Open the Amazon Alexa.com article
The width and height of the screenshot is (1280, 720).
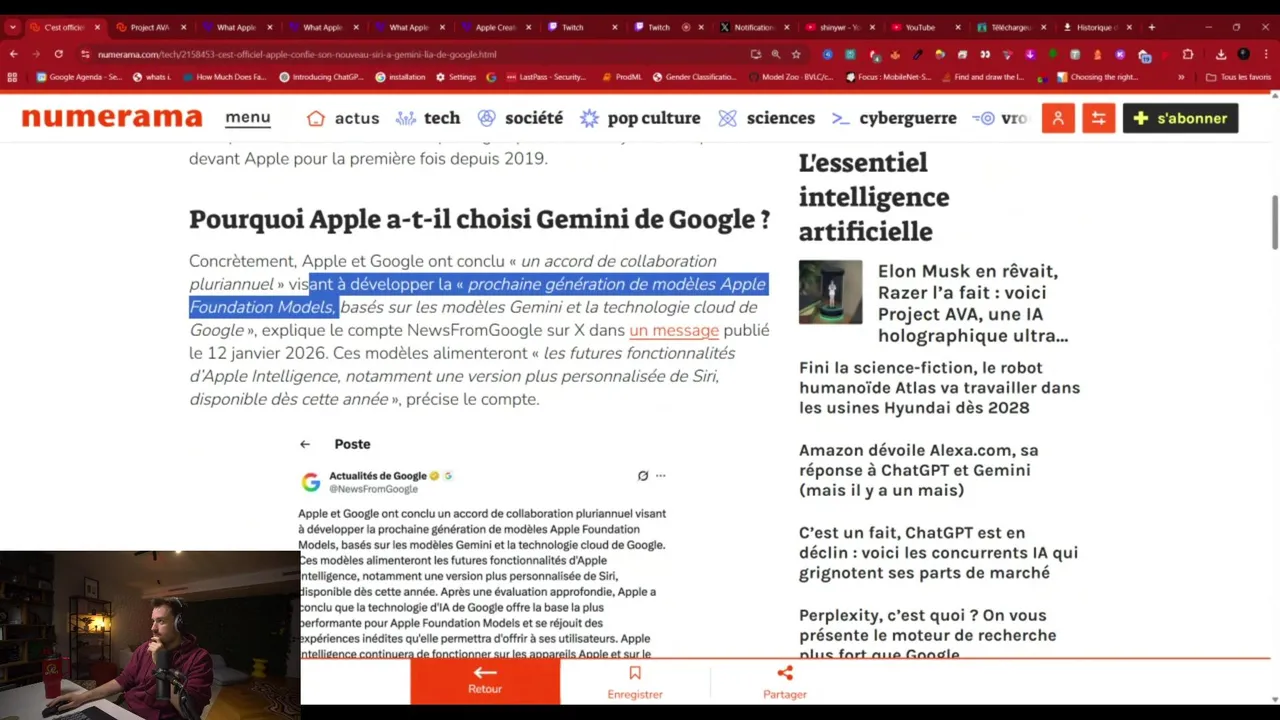point(919,470)
